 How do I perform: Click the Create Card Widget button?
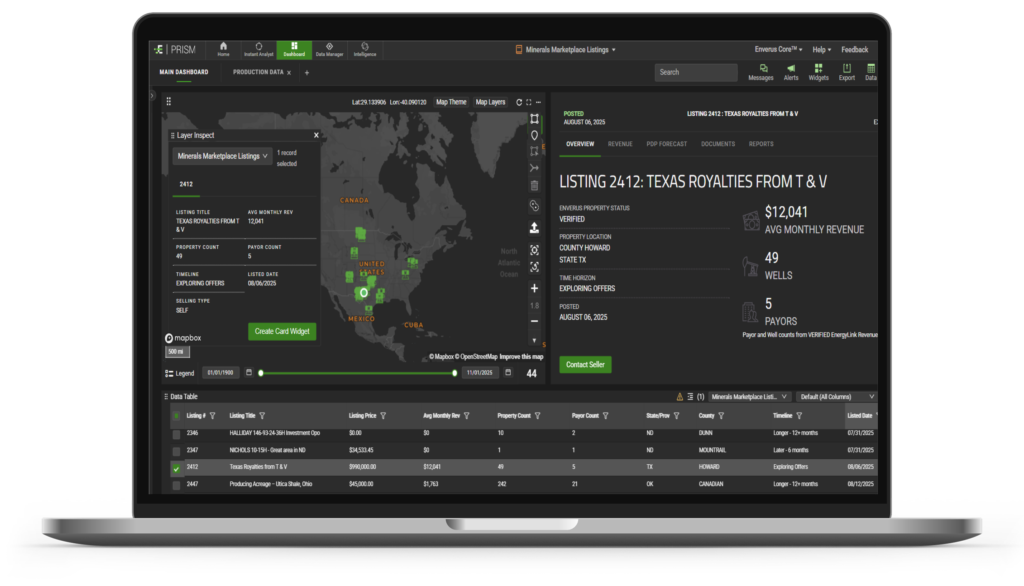tap(282, 331)
